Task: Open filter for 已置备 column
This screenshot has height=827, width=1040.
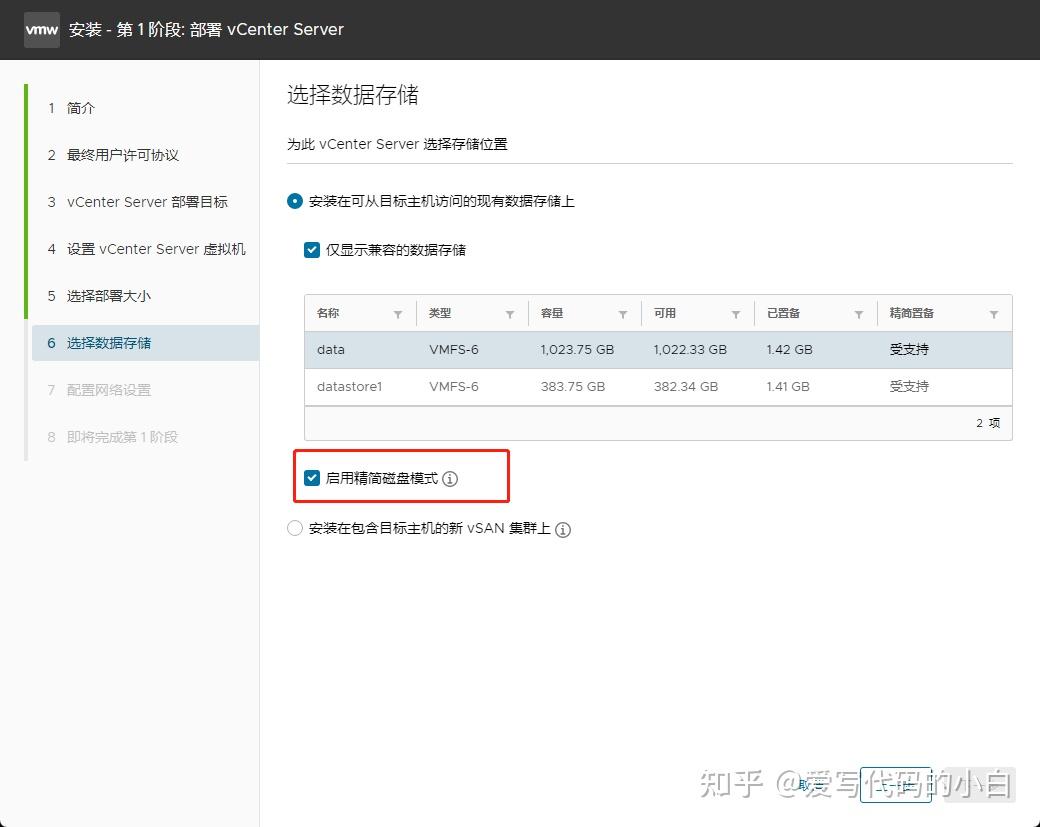Action: [x=859, y=314]
